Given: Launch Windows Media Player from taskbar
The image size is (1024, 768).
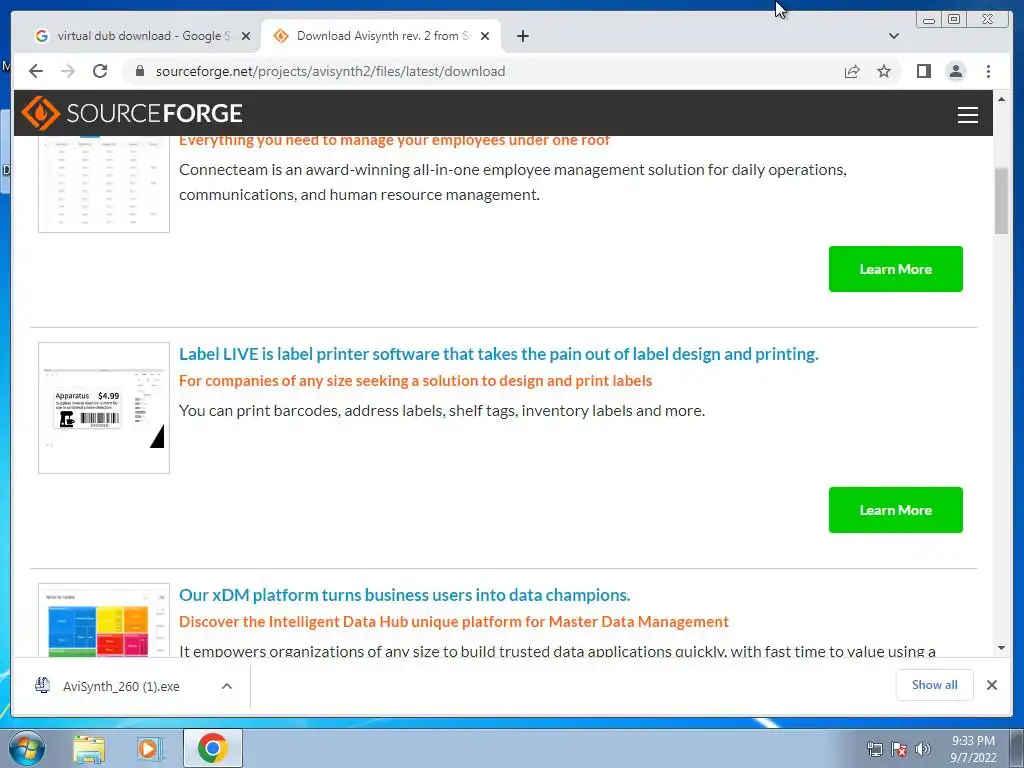Looking at the screenshot, I should click(150, 749).
